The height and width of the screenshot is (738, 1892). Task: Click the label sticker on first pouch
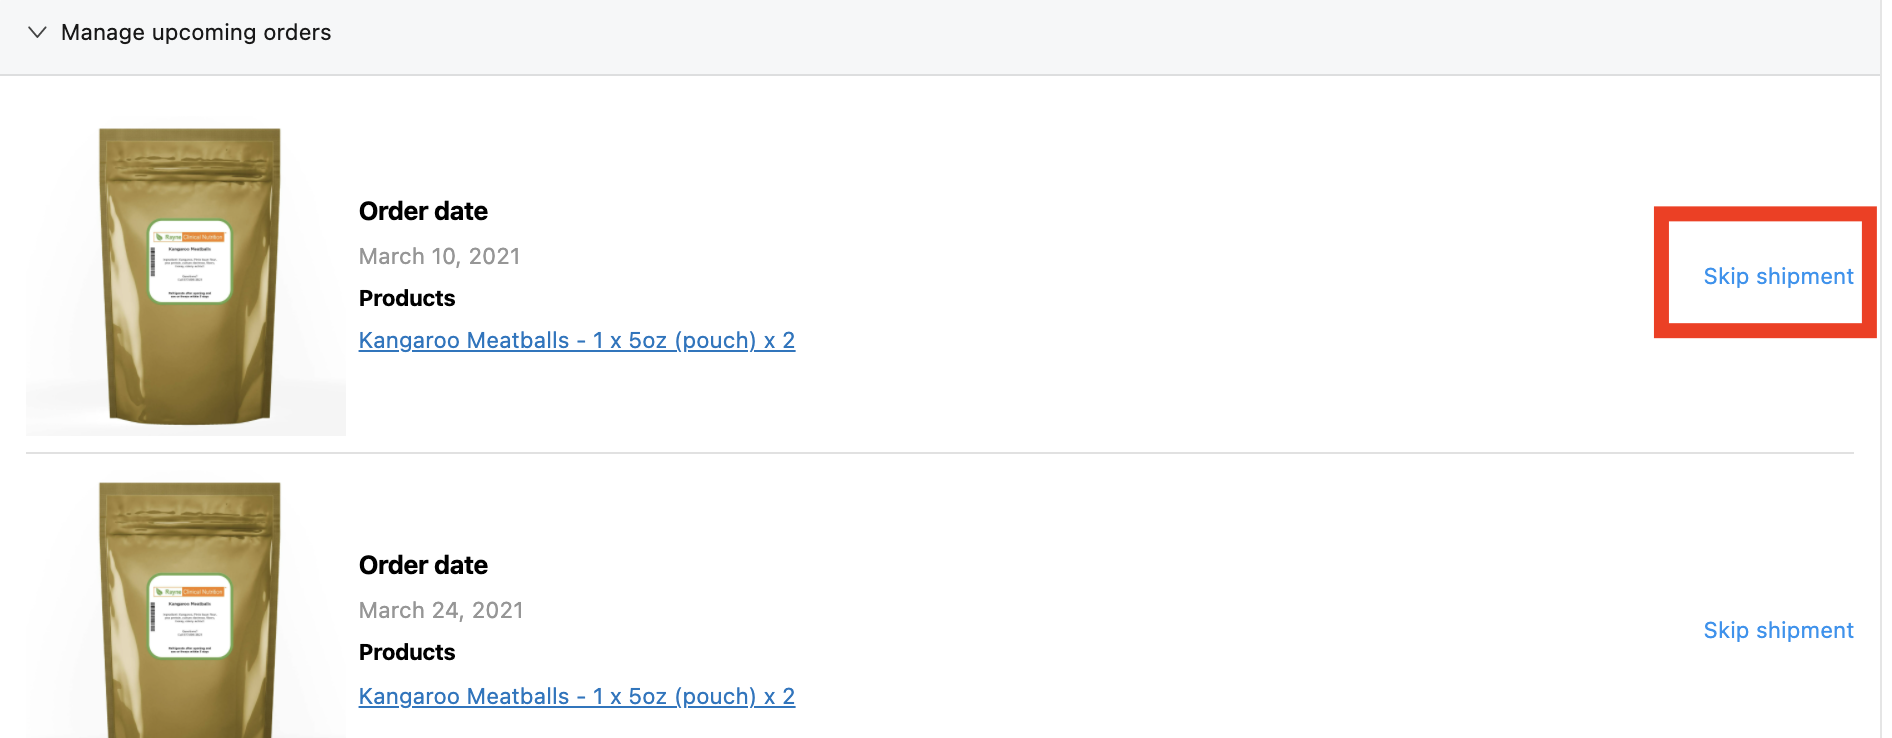click(x=190, y=262)
